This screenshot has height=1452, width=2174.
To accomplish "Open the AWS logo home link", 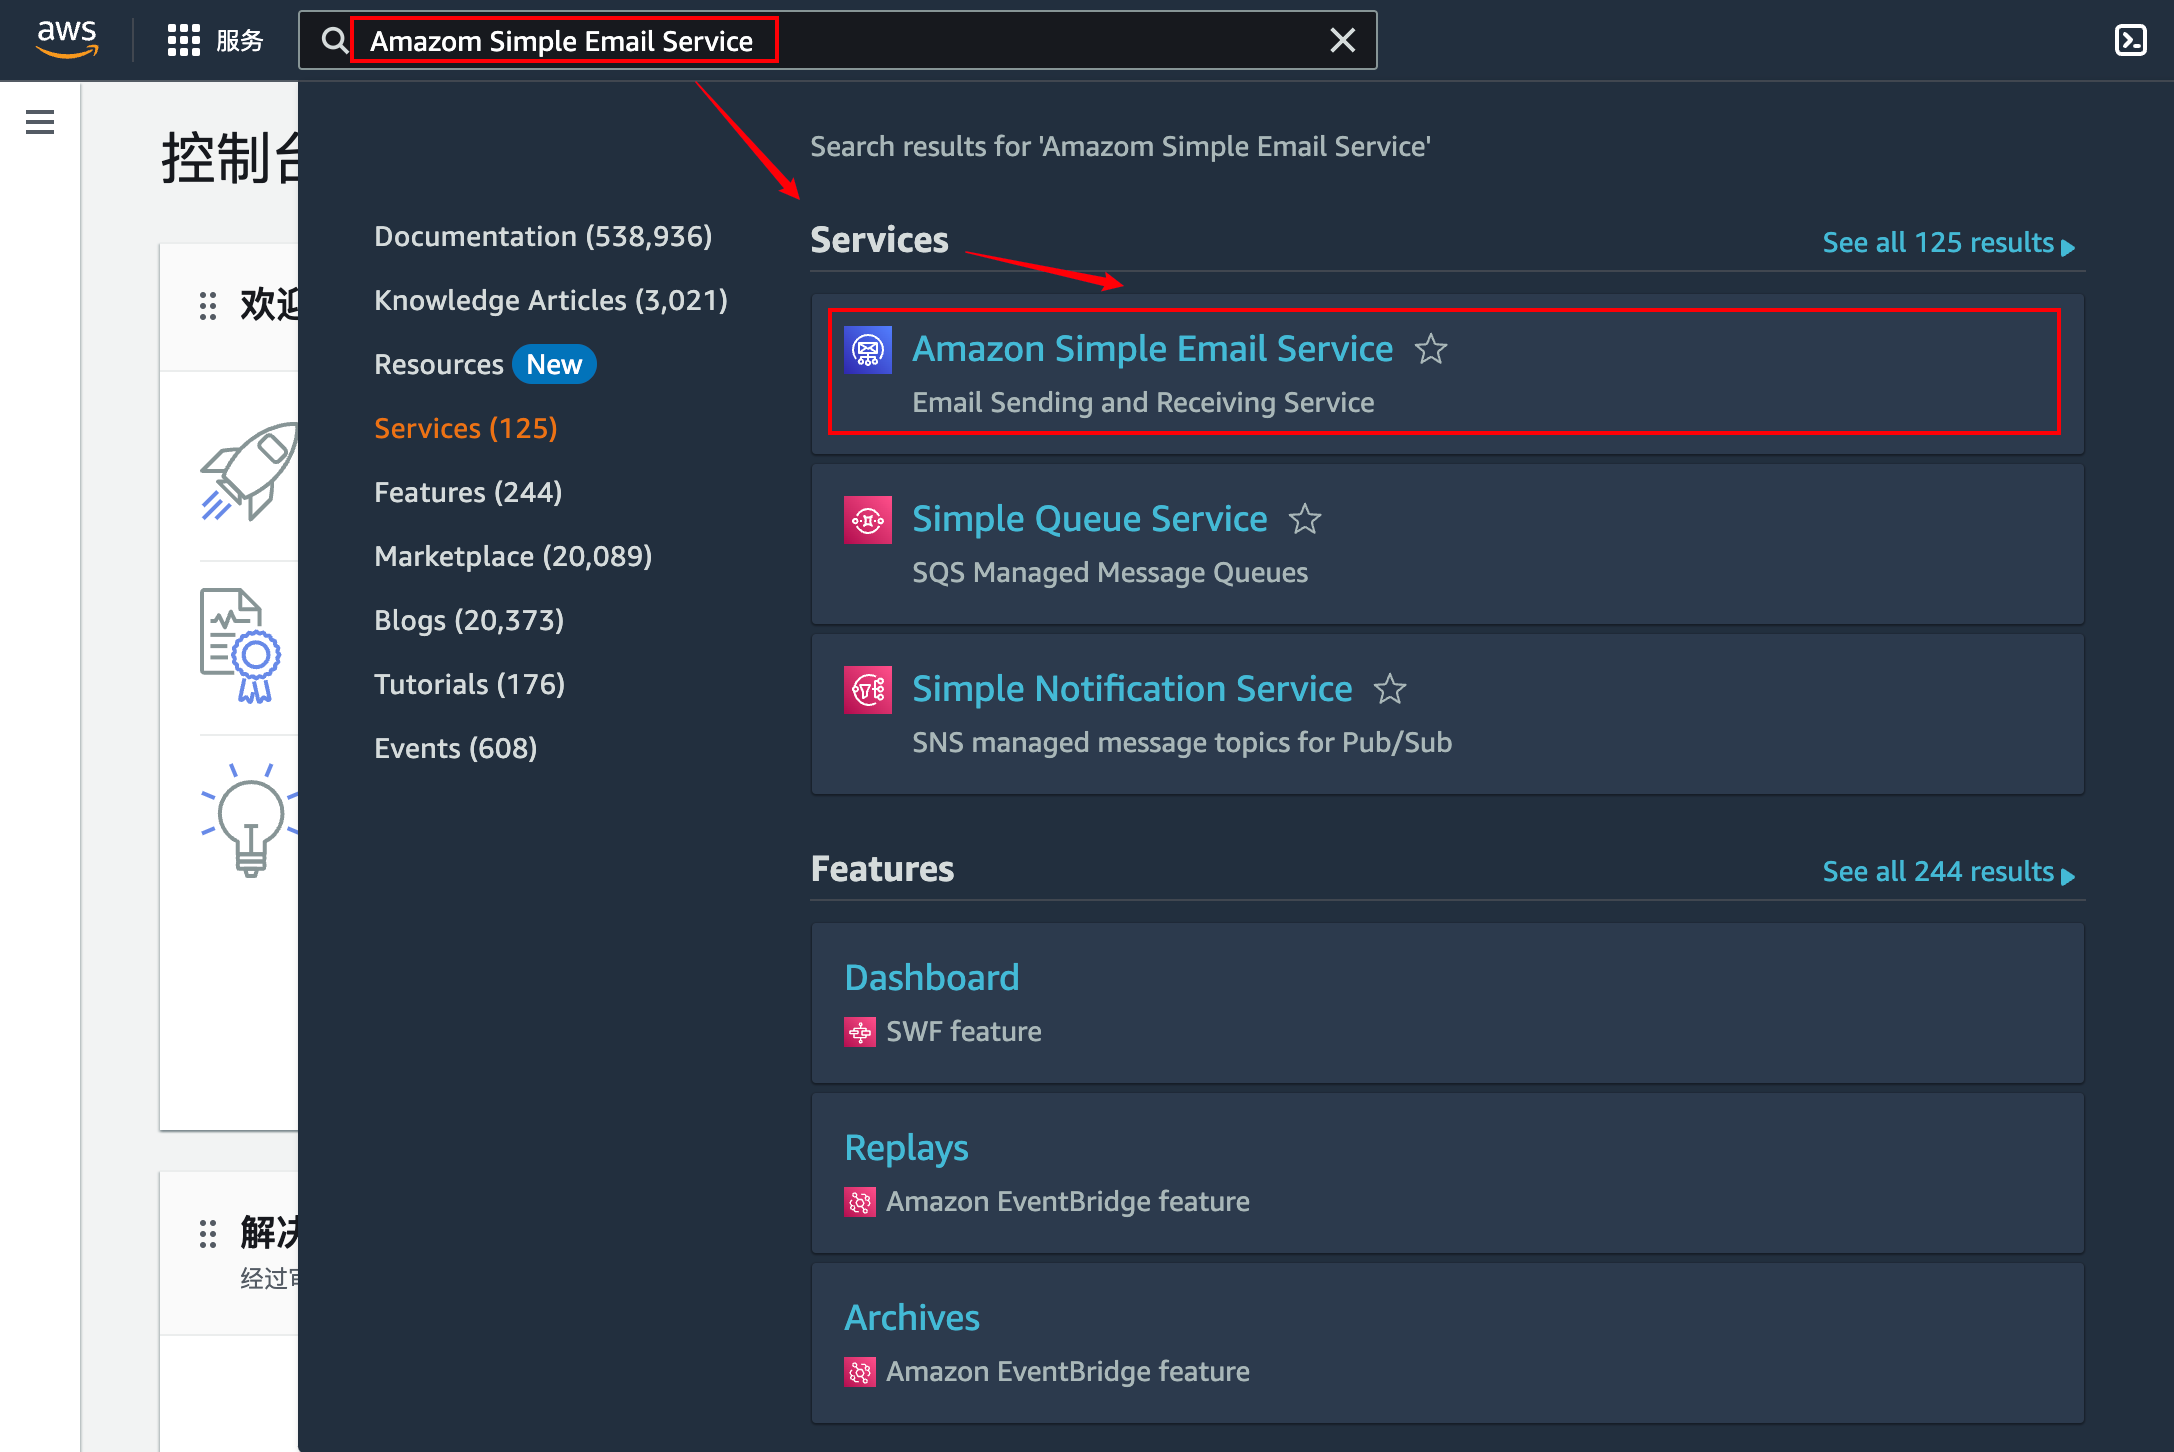I will [67, 40].
